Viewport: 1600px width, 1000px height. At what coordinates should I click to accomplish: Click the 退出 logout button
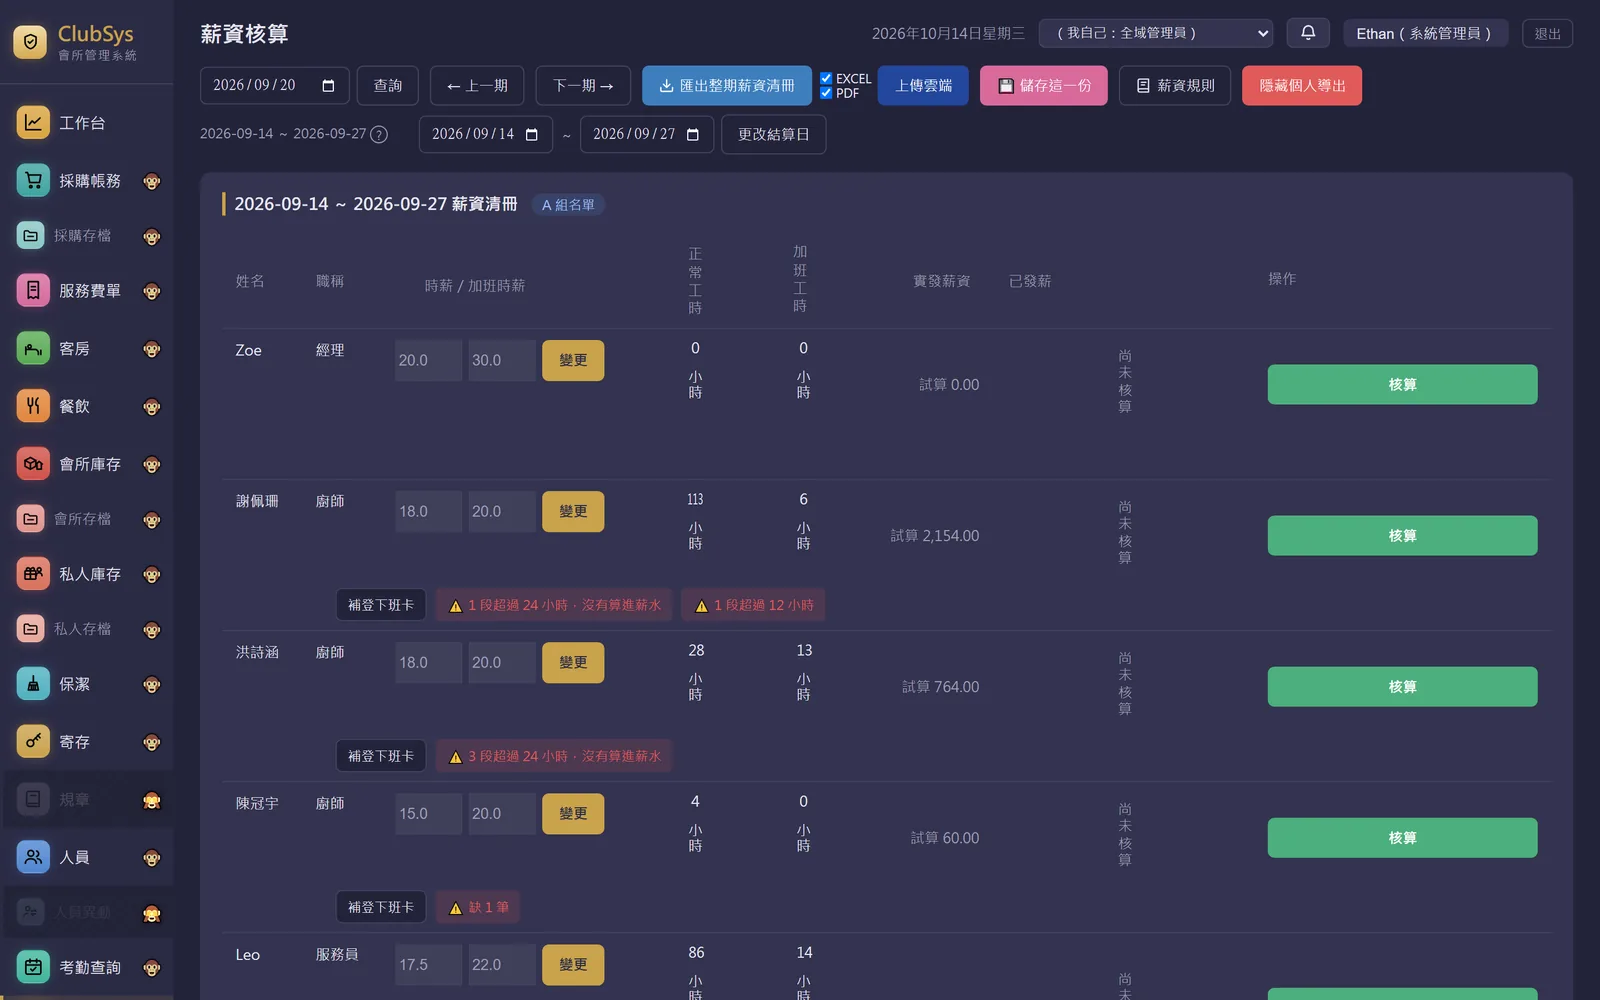point(1547,33)
